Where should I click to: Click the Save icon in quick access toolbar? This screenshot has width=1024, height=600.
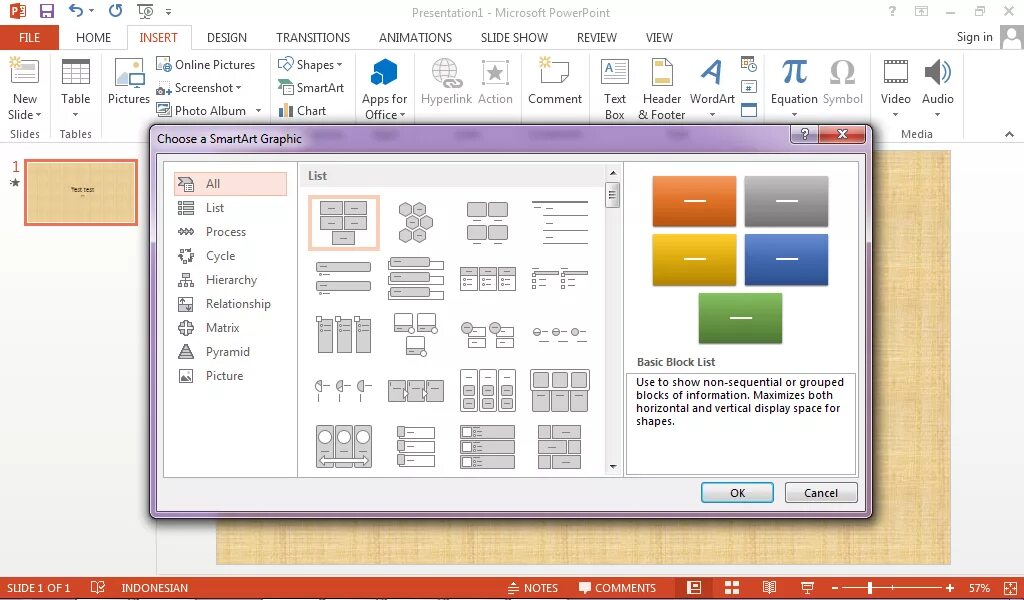(46, 11)
